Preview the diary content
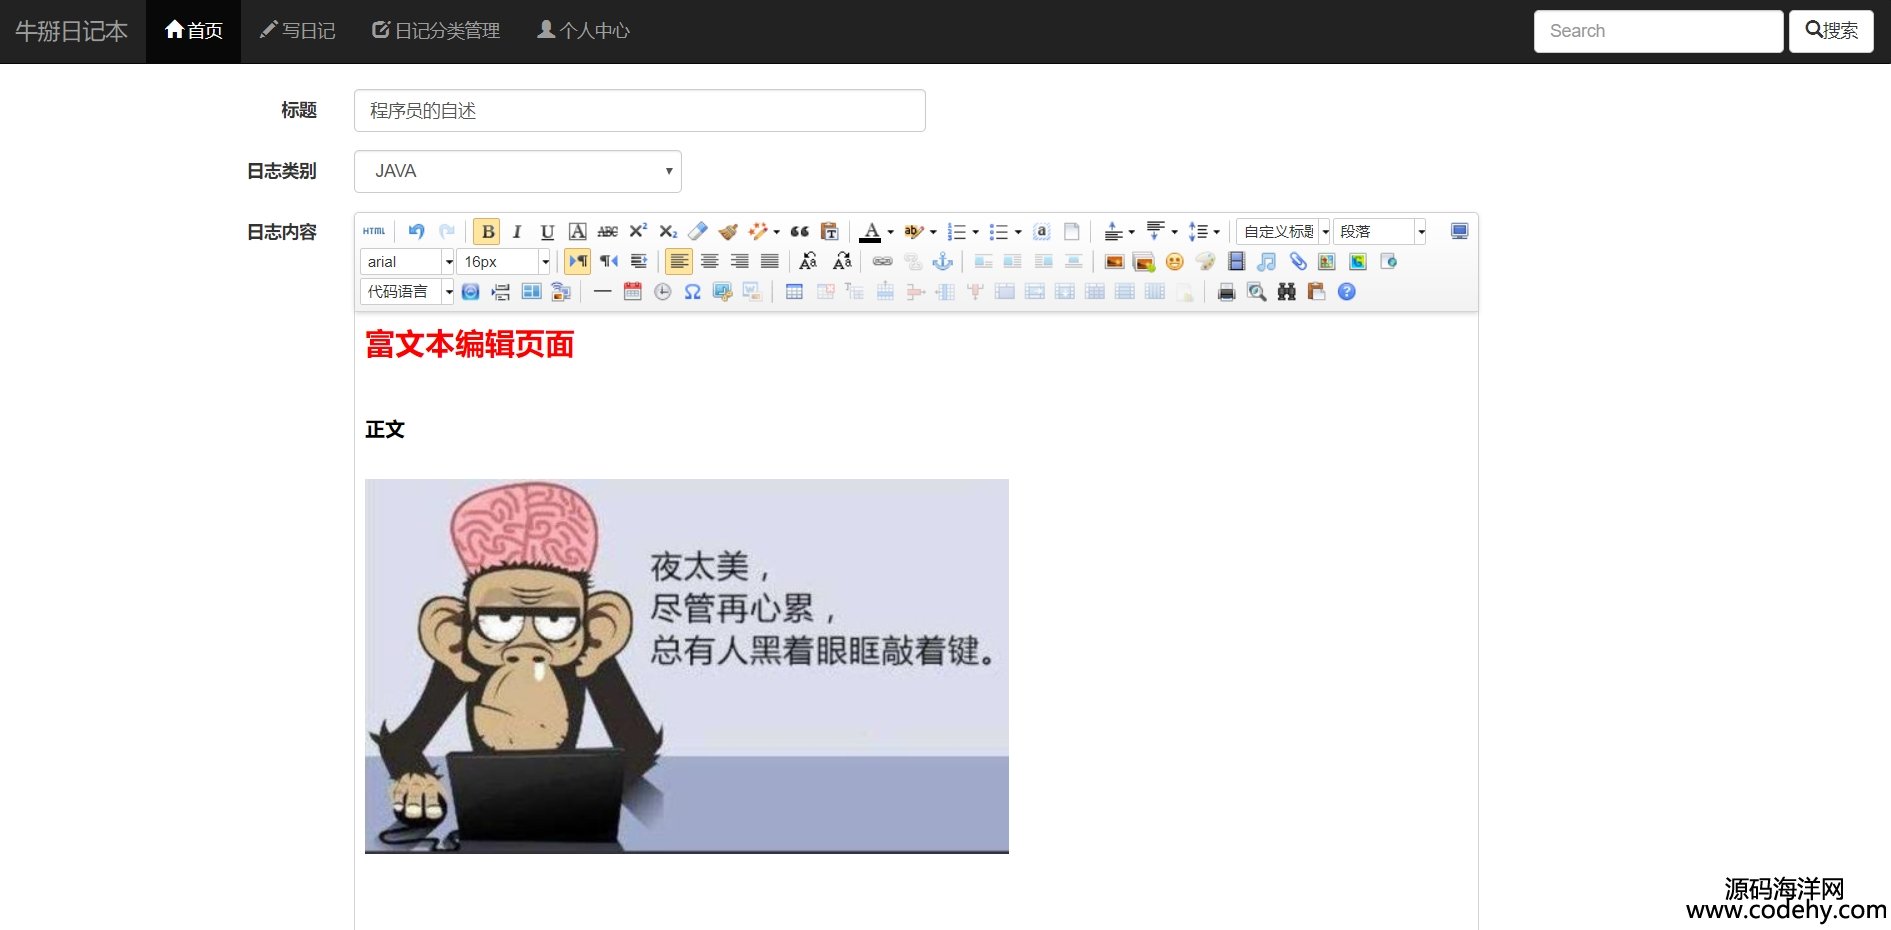 coord(1256,292)
